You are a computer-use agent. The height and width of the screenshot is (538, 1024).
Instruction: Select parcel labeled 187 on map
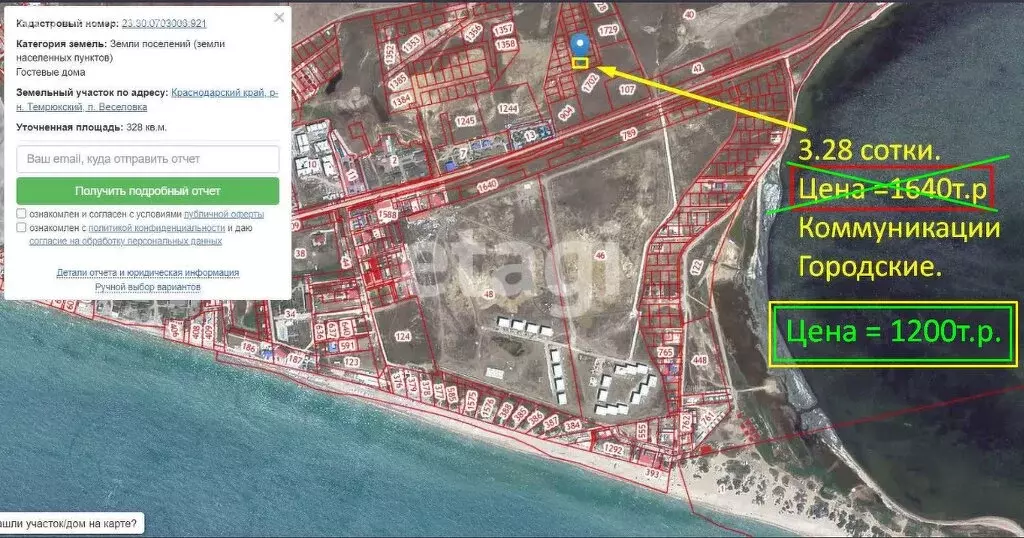[x=295, y=359]
